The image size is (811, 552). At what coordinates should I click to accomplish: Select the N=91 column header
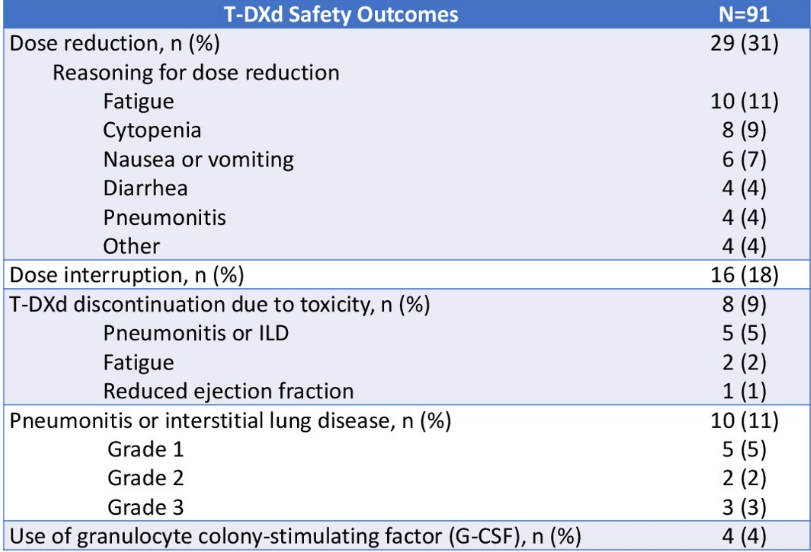pyautogui.click(x=743, y=15)
